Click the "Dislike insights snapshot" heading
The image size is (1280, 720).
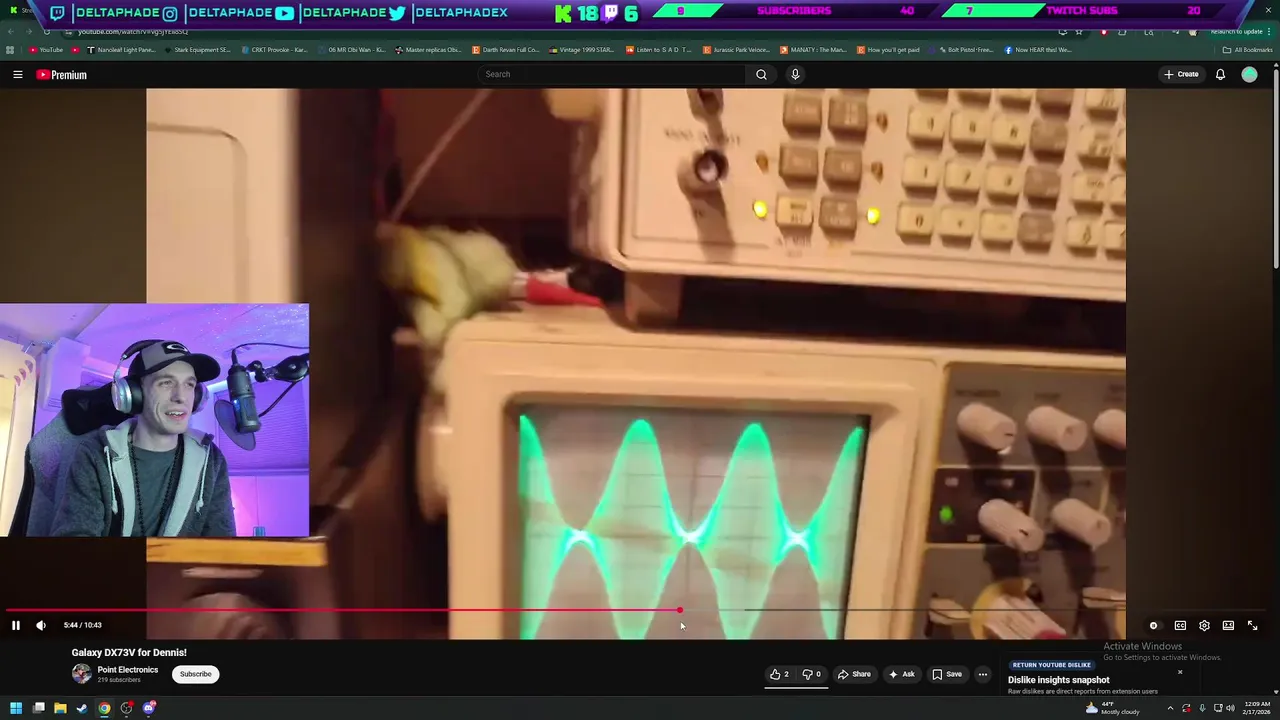coord(1059,680)
